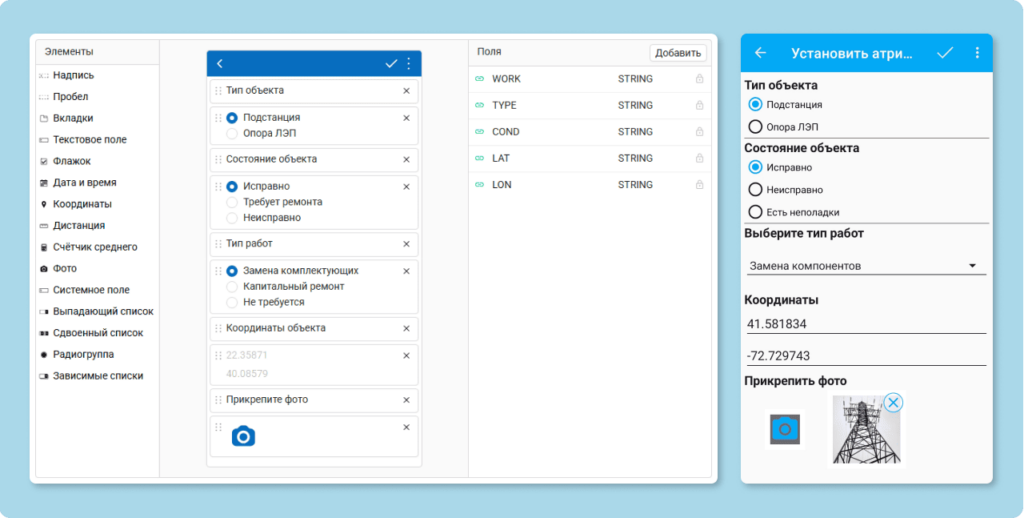The width and height of the screenshot is (1024, 518).
Task: Click the checkmark in form editor header
Action: point(391,64)
